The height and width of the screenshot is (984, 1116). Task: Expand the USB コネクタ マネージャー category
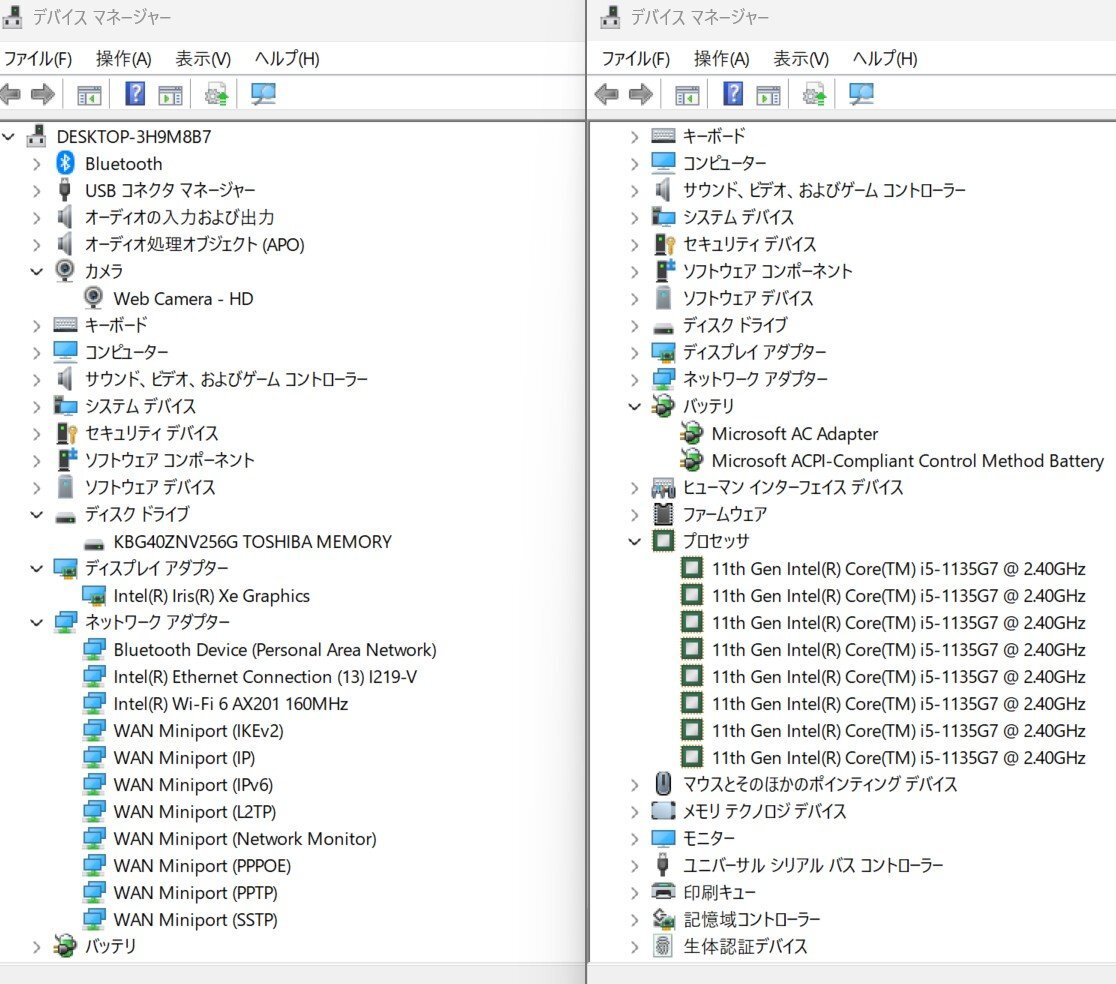tap(37, 190)
